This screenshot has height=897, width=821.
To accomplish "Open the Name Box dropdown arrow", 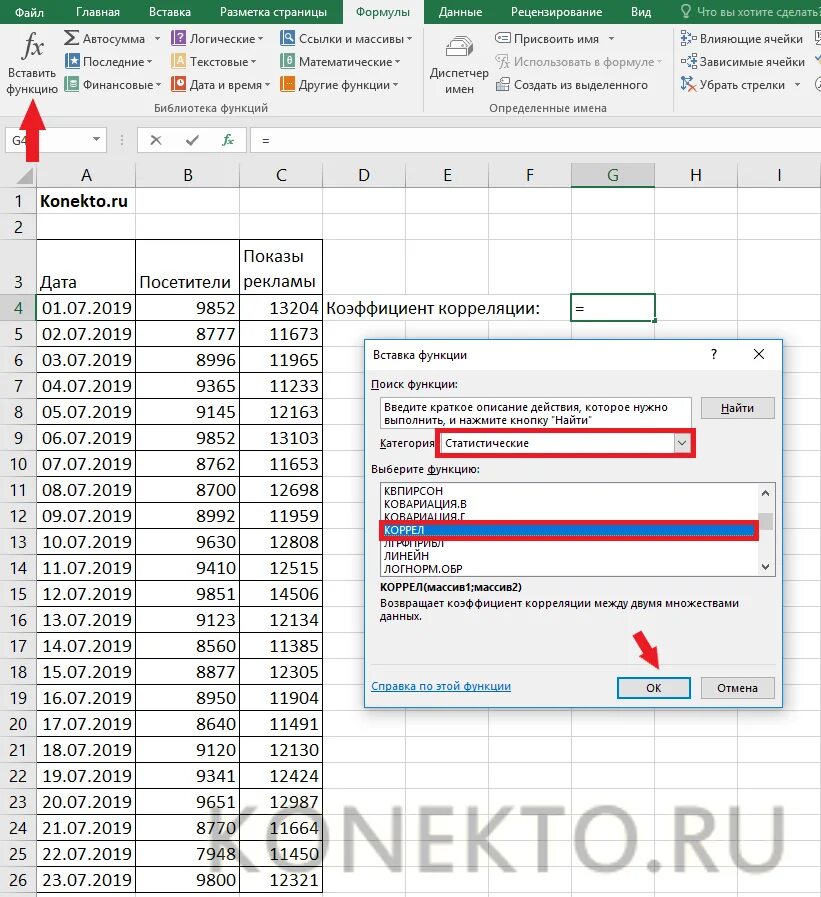I will [96, 139].
